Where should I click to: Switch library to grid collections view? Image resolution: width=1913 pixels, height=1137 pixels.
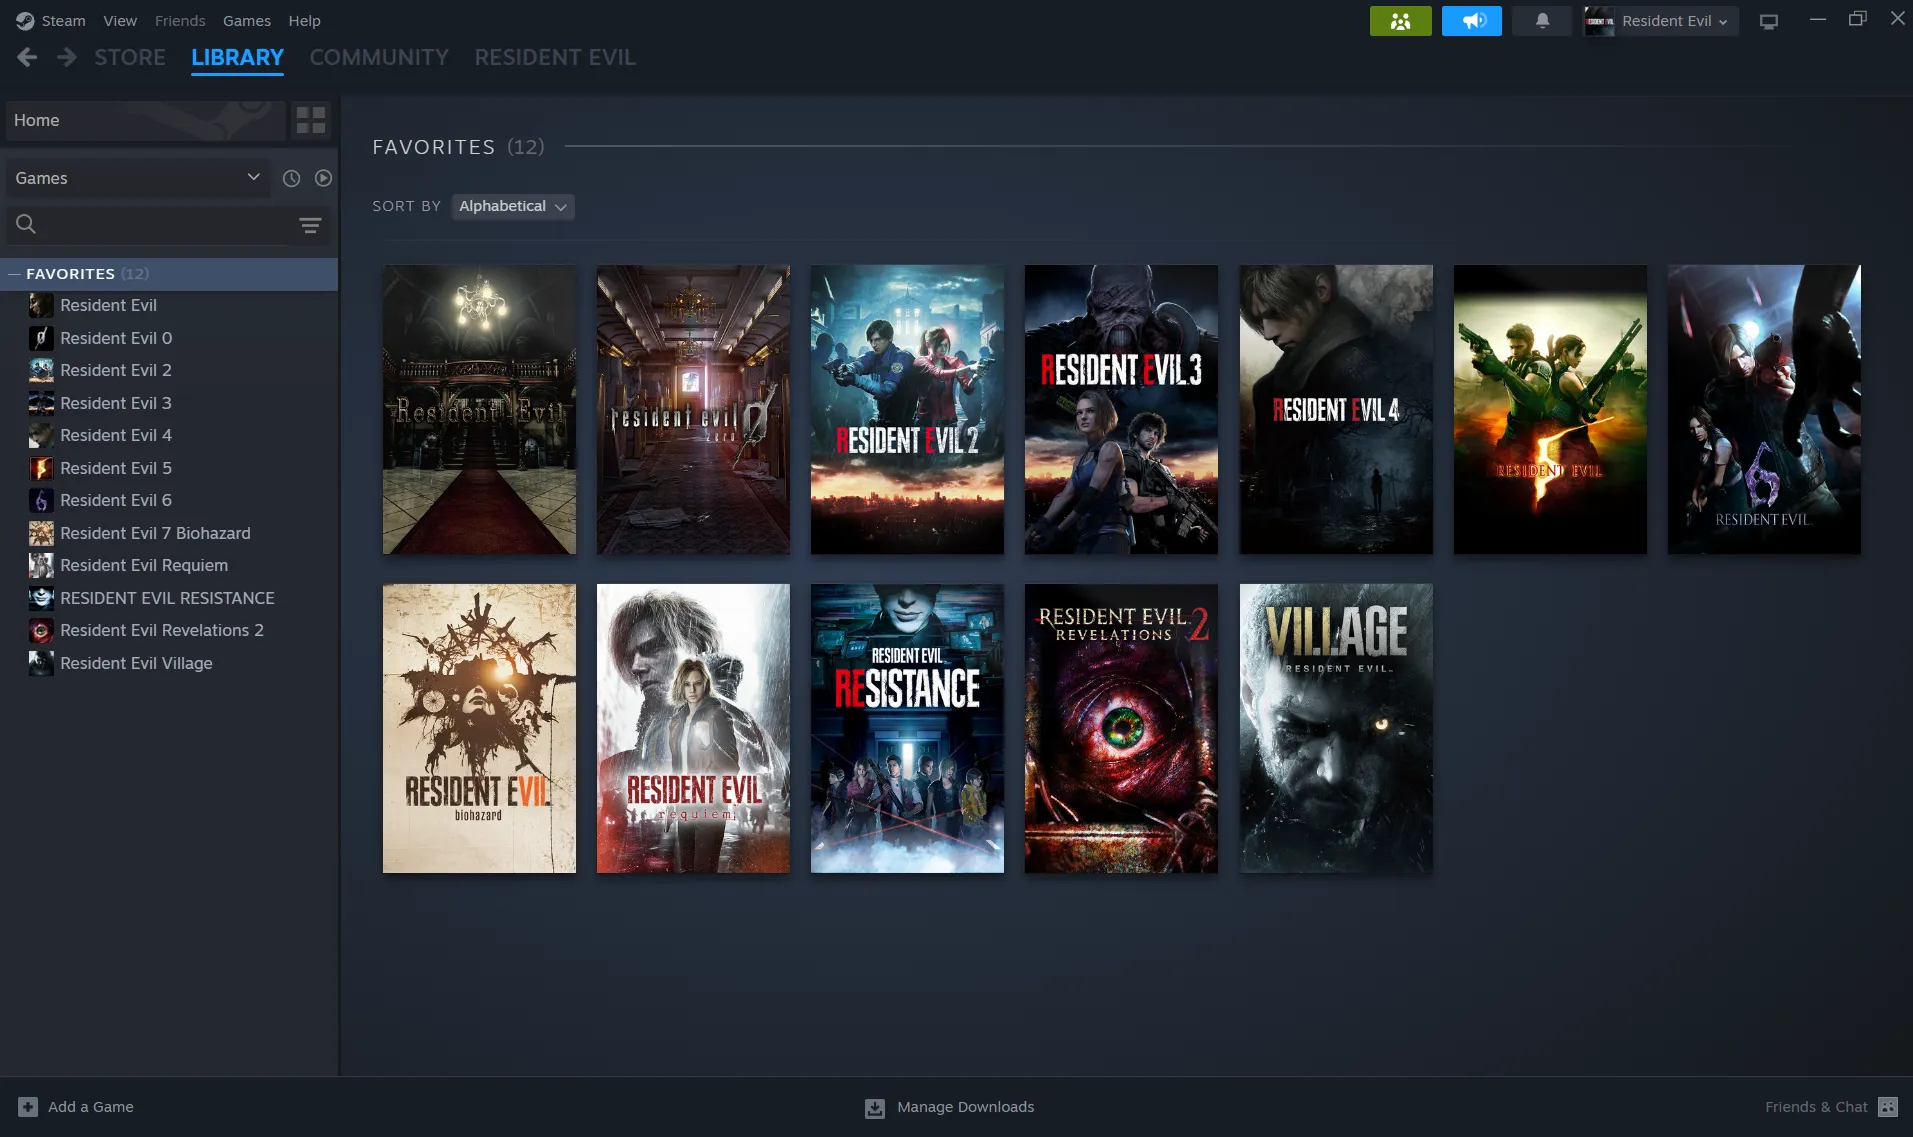pos(311,120)
